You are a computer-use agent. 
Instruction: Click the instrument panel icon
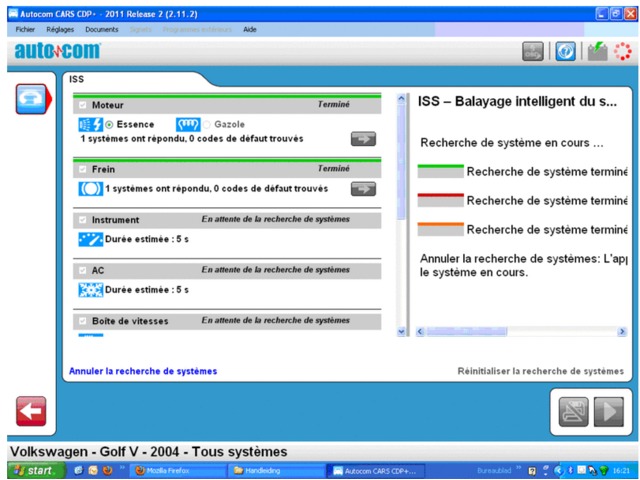click(91, 240)
